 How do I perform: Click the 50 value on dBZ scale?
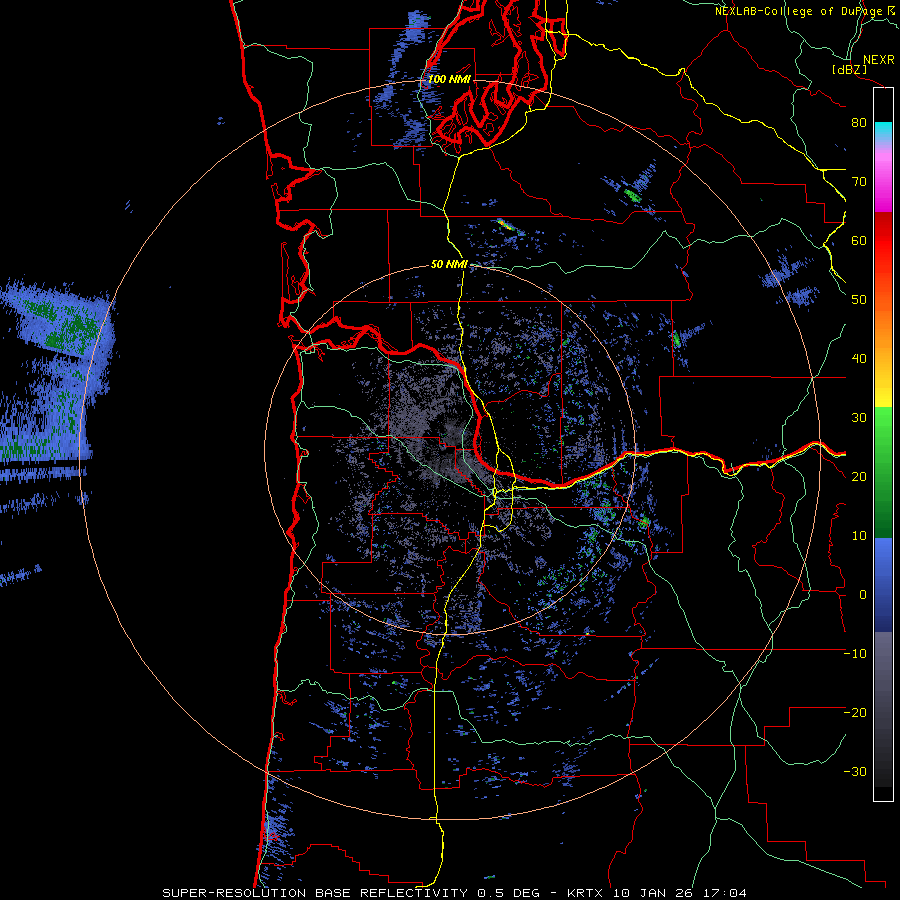coord(859,300)
